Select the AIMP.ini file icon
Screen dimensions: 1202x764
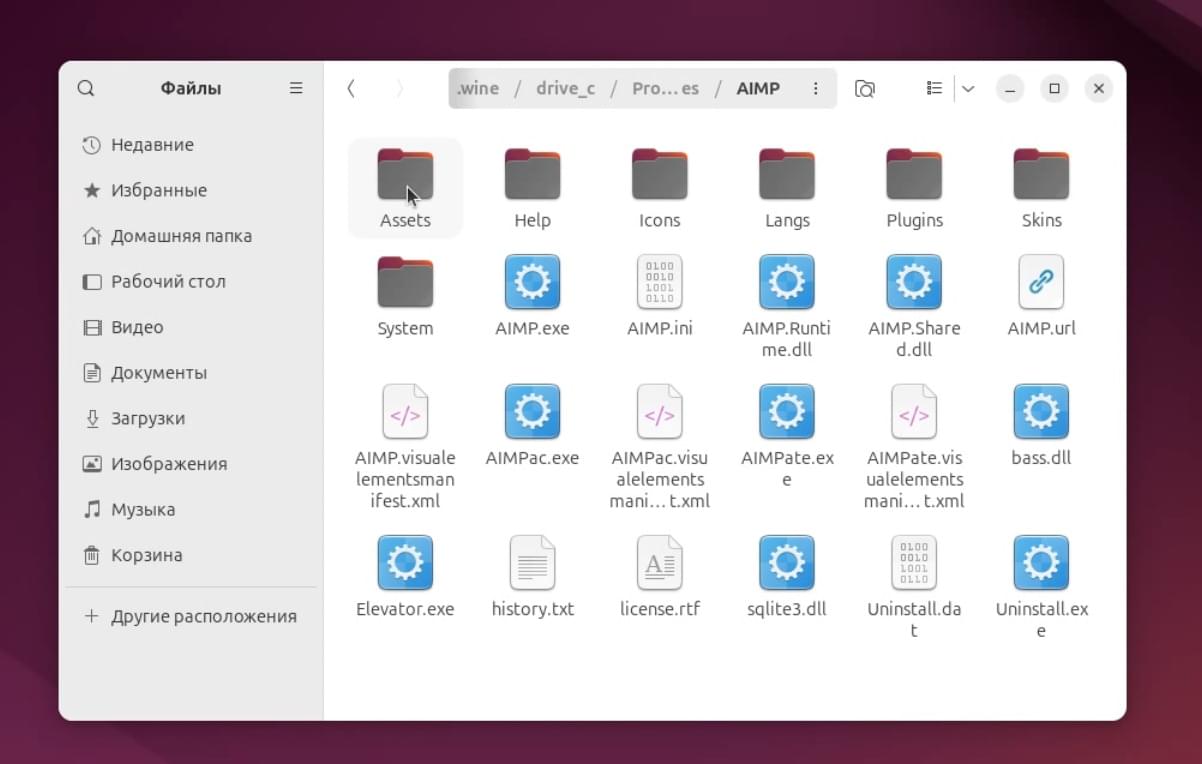659,282
